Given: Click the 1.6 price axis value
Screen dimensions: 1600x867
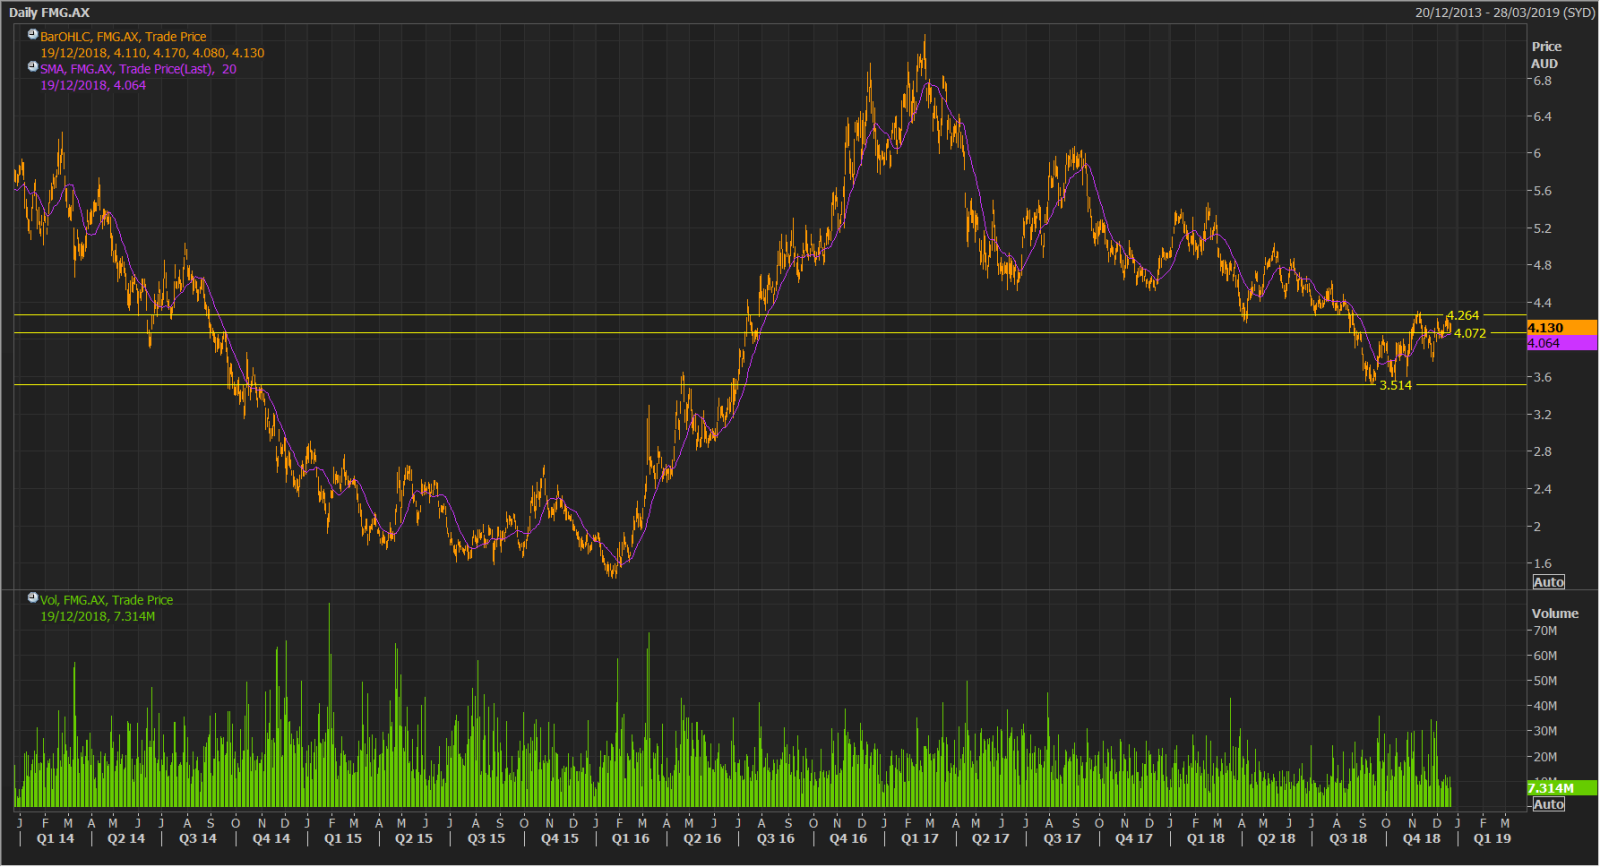Looking at the screenshot, I should click(1542, 564).
